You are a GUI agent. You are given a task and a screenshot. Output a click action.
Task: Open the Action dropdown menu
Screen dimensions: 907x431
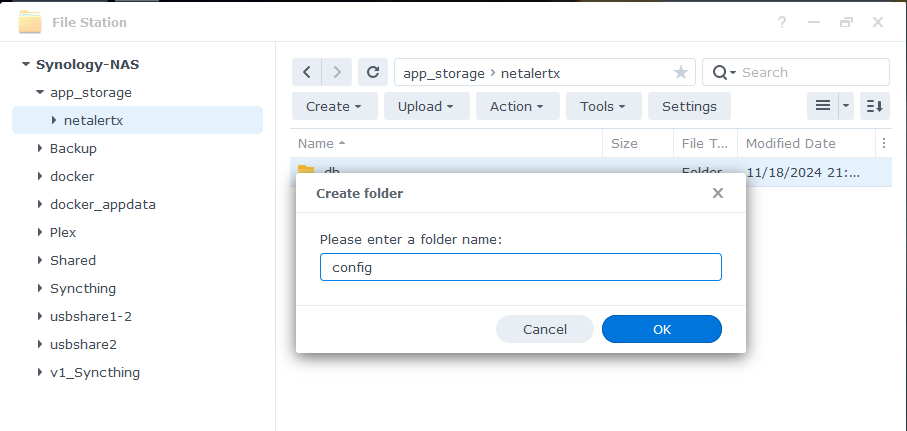pyautogui.click(x=516, y=106)
